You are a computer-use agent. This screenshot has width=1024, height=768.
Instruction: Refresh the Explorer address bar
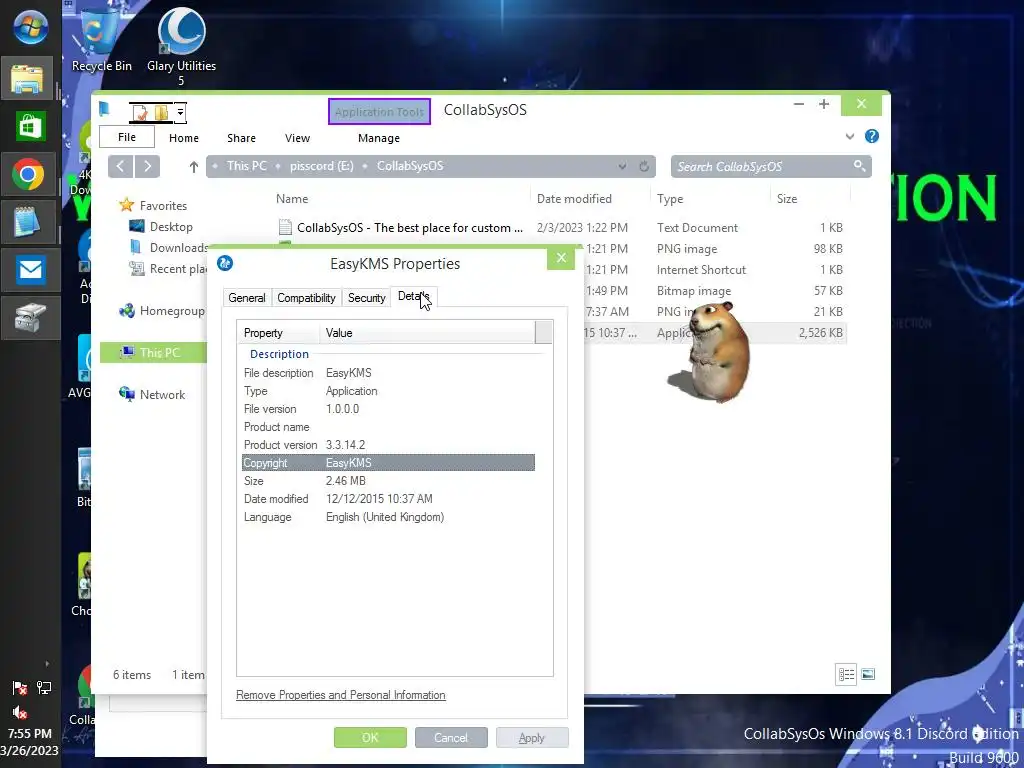[x=644, y=167]
